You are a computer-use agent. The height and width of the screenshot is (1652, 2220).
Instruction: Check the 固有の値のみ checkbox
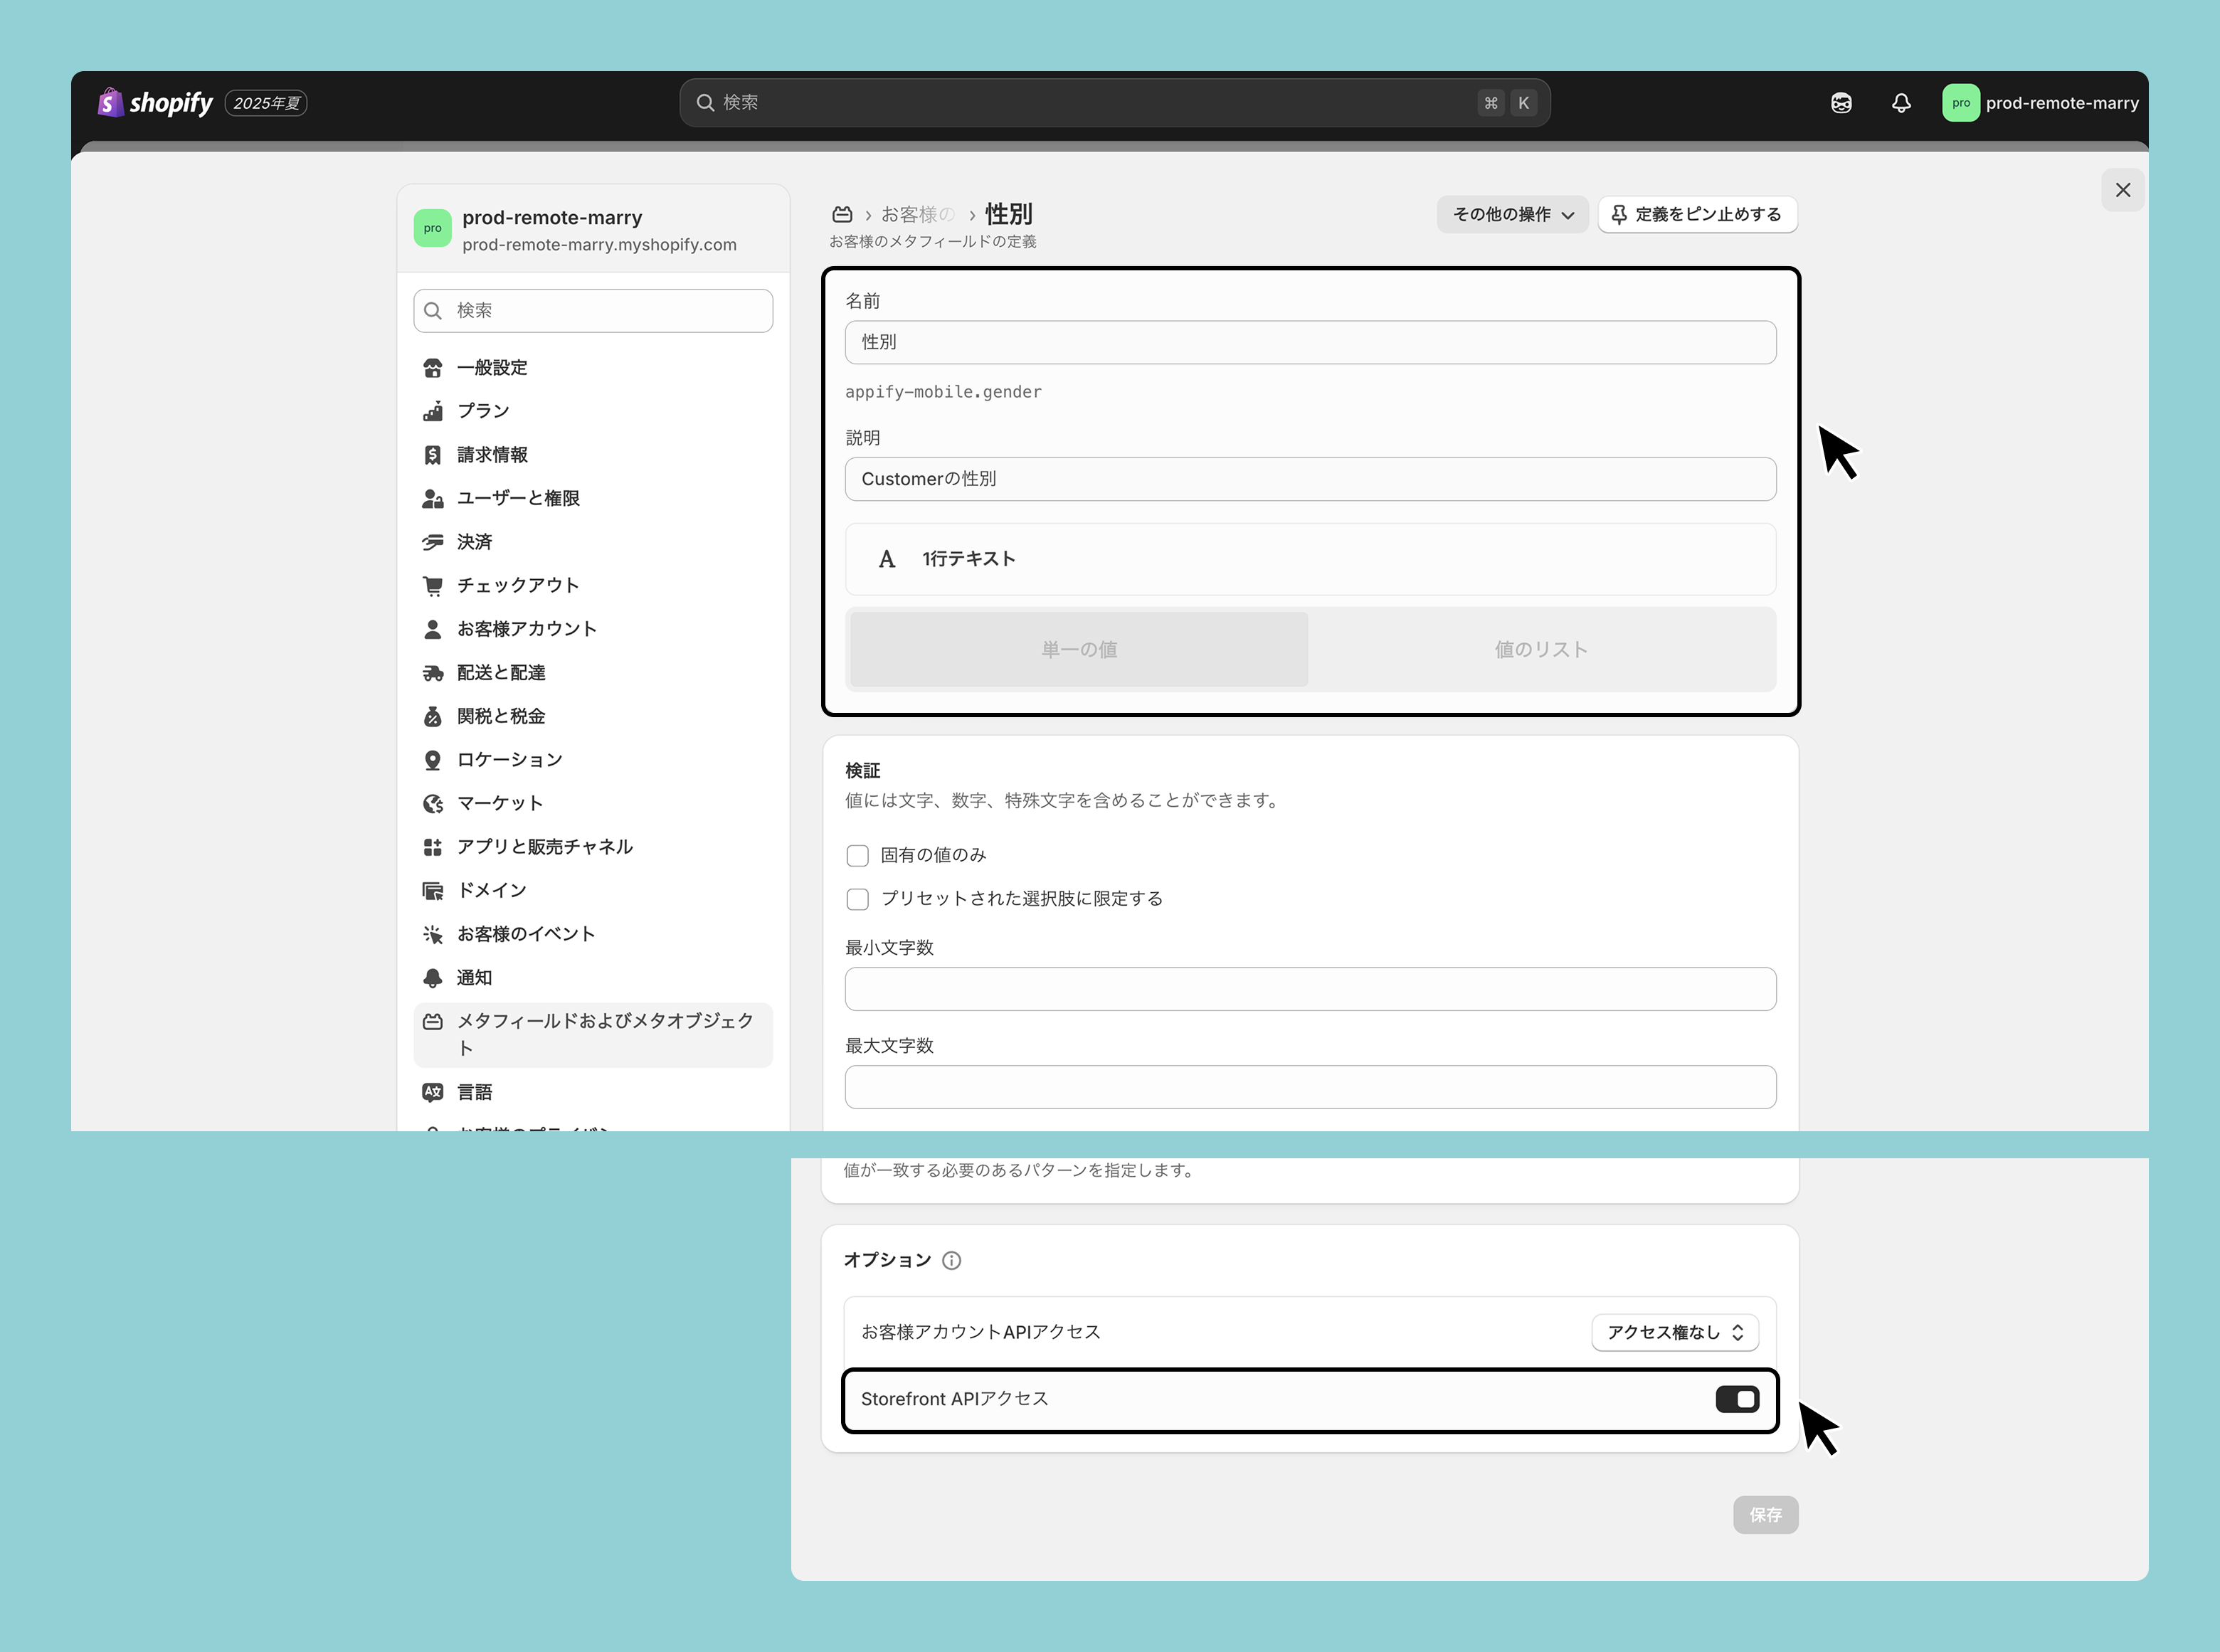pos(857,855)
